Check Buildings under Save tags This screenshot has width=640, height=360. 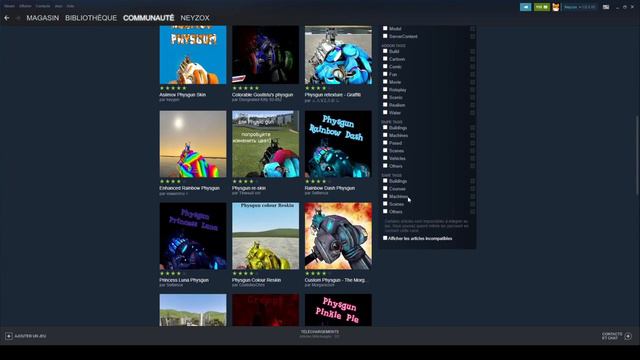coord(385,180)
